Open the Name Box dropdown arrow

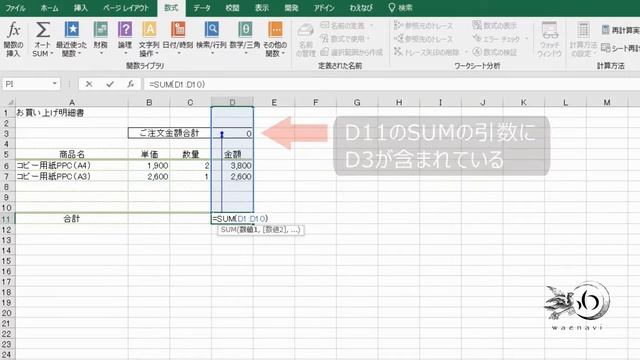54,84
